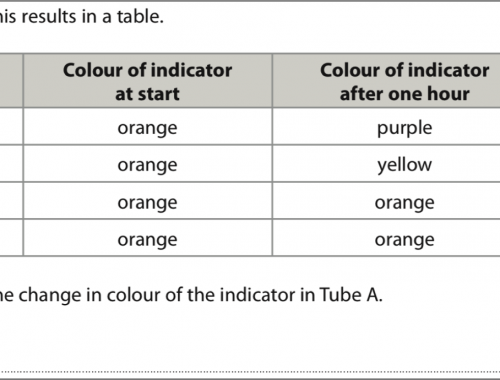Click the cut-off tube cell in the yellow row
This screenshot has width=500, height=380.
pos(11,163)
